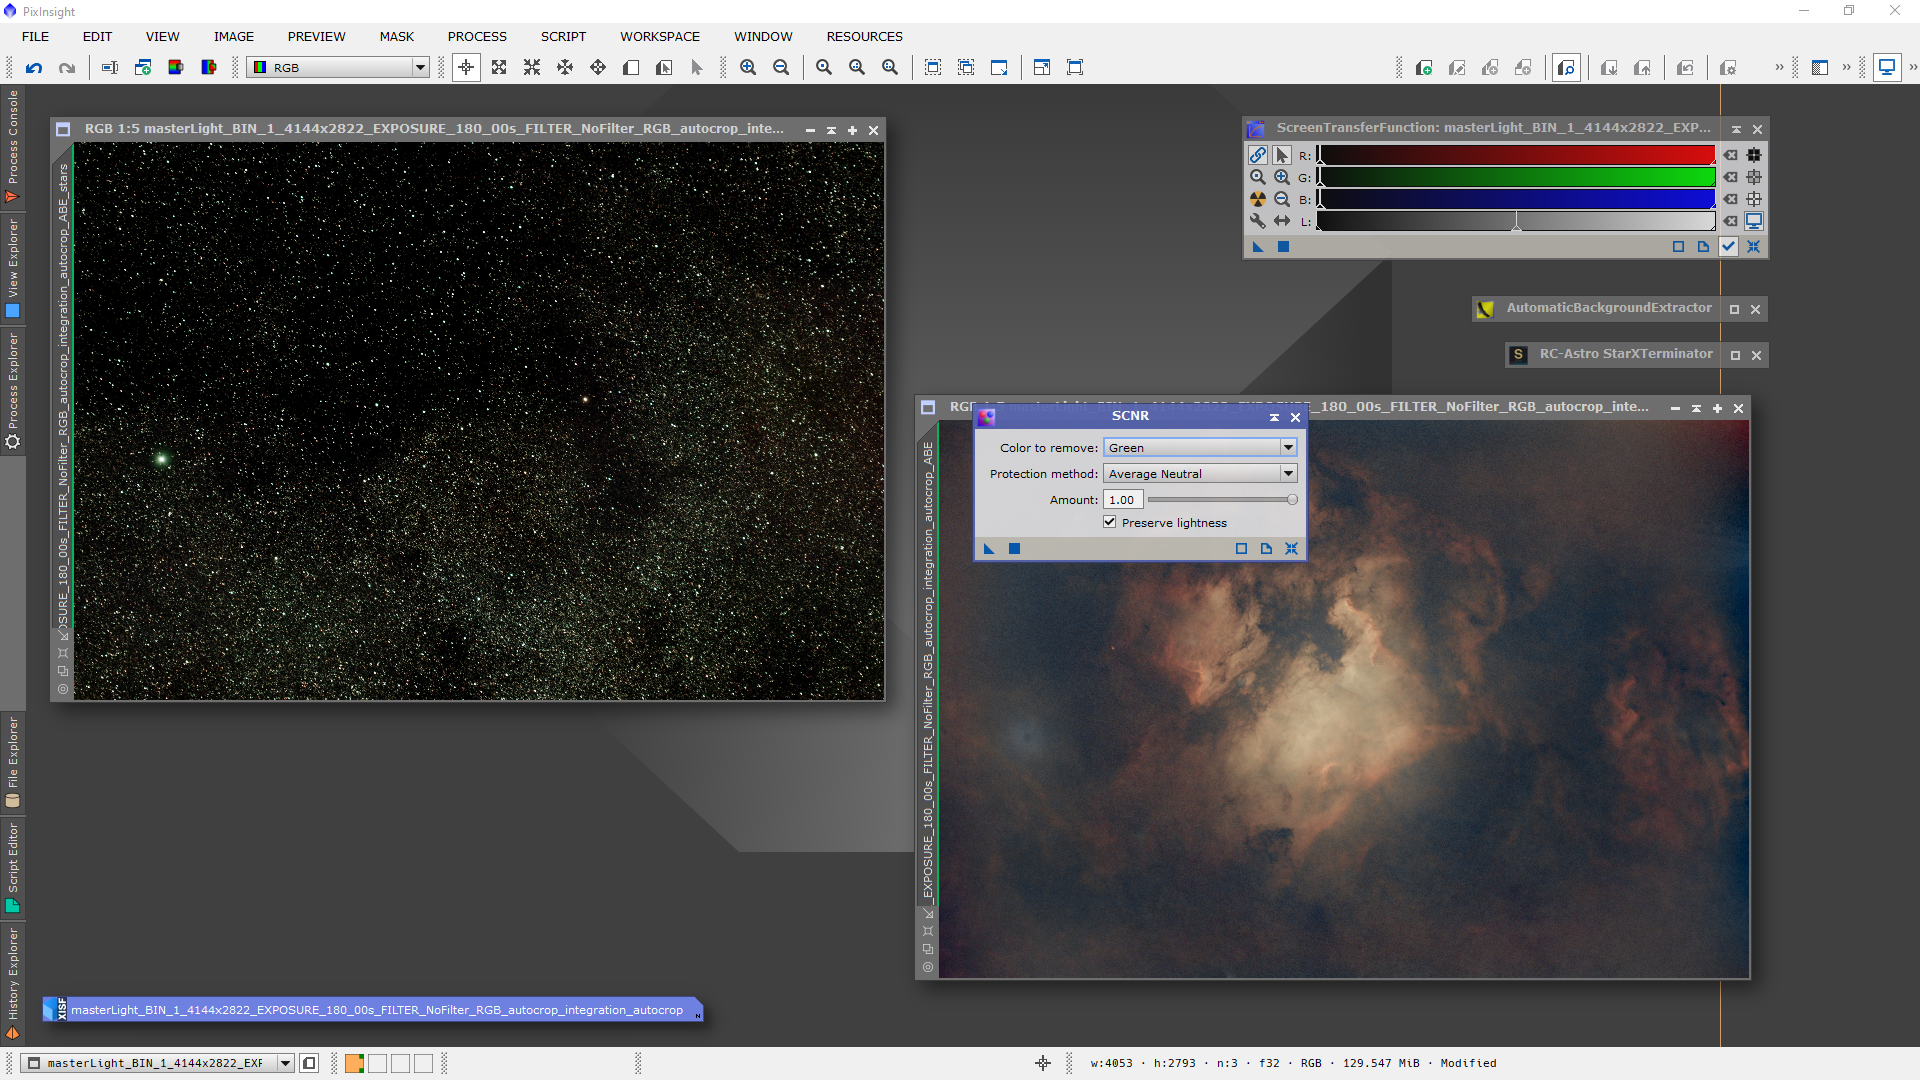Click the undo arrow in main toolbar

34,68
